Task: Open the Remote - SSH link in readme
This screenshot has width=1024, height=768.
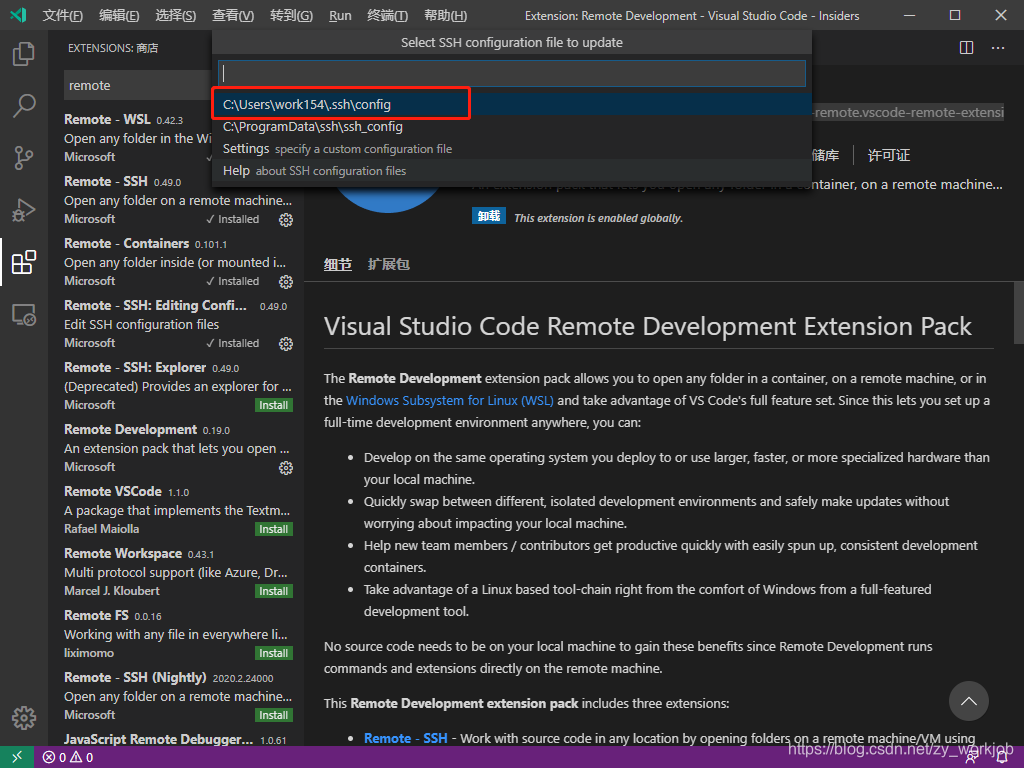Action: point(406,738)
